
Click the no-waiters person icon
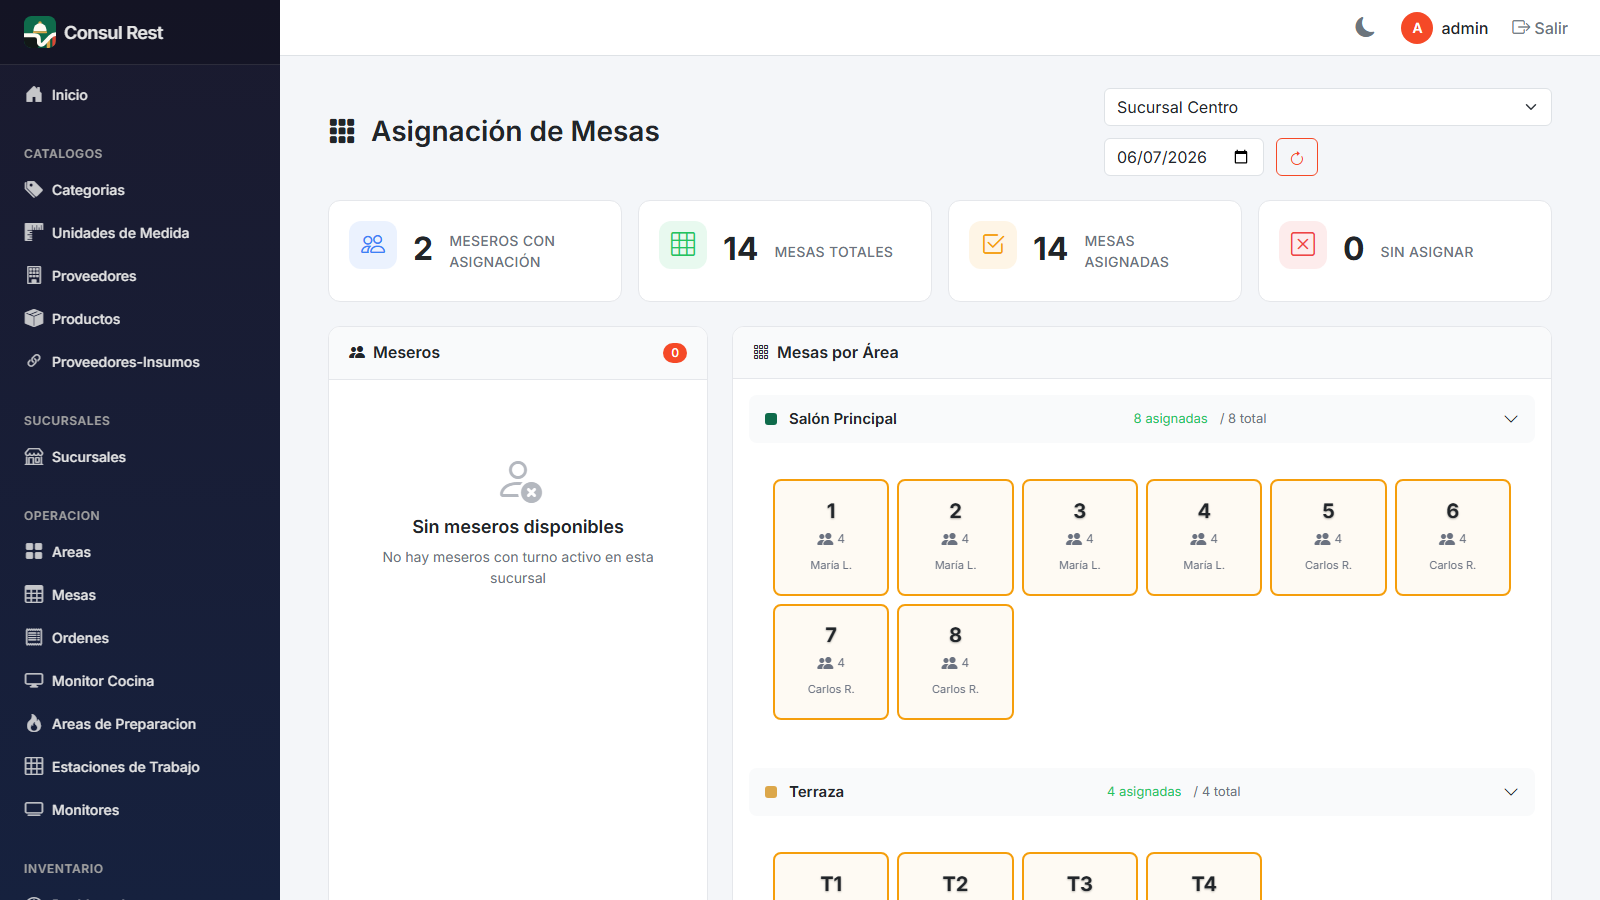pos(520,481)
